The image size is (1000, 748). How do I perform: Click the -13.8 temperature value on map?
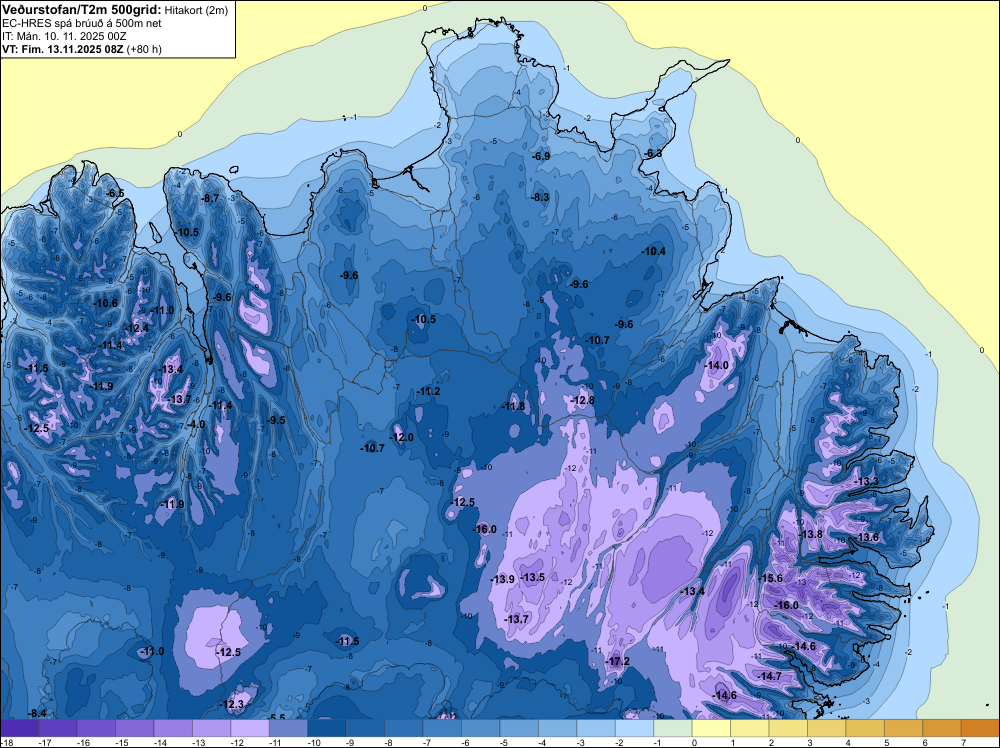[811, 534]
